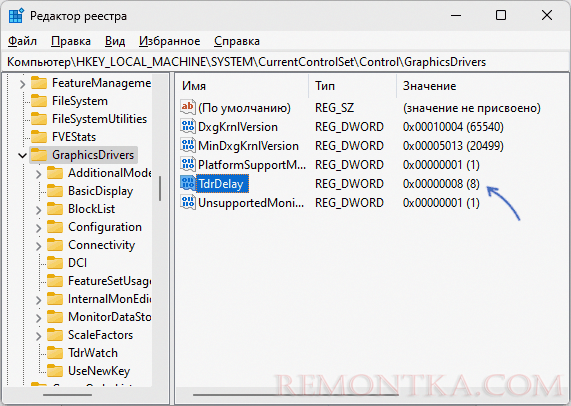Click the MinDxgKrnlVersion value icon
This screenshot has width=571, height=406.
(x=188, y=146)
